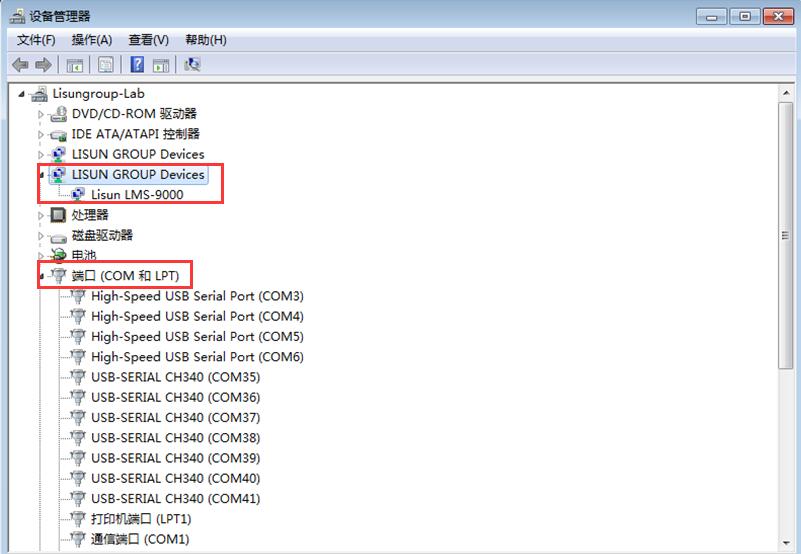Click the Back arrow toolbar icon

(x=20, y=65)
